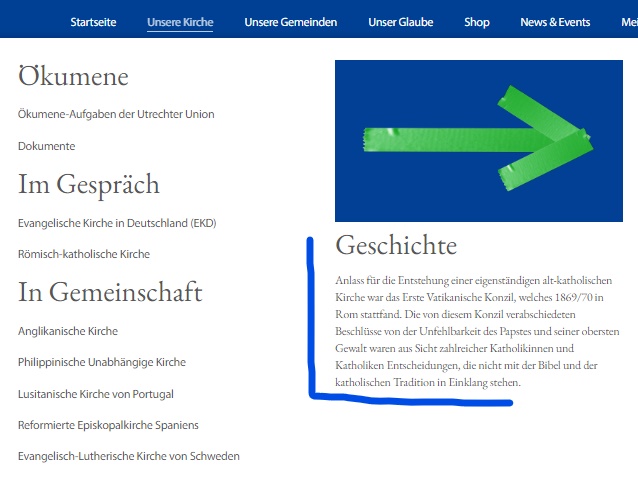The image size is (638, 490).
Task: Click the Ökumene heading
Action: point(73,76)
